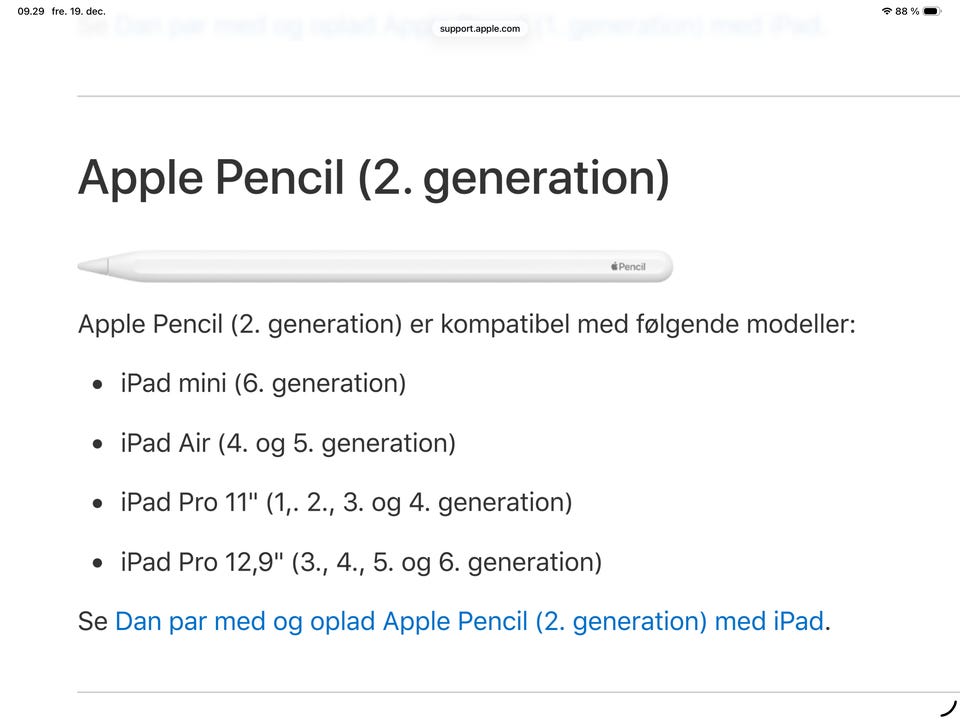The height and width of the screenshot is (720, 960).
Task: Tap the 88 % battery percentage
Action: click(x=907, y=11)
